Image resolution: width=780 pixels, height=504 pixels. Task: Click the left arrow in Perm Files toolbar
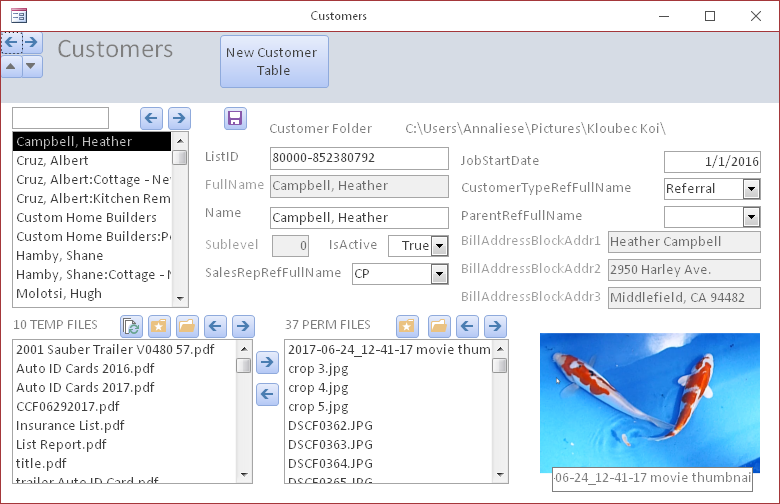tap(467, 326)
